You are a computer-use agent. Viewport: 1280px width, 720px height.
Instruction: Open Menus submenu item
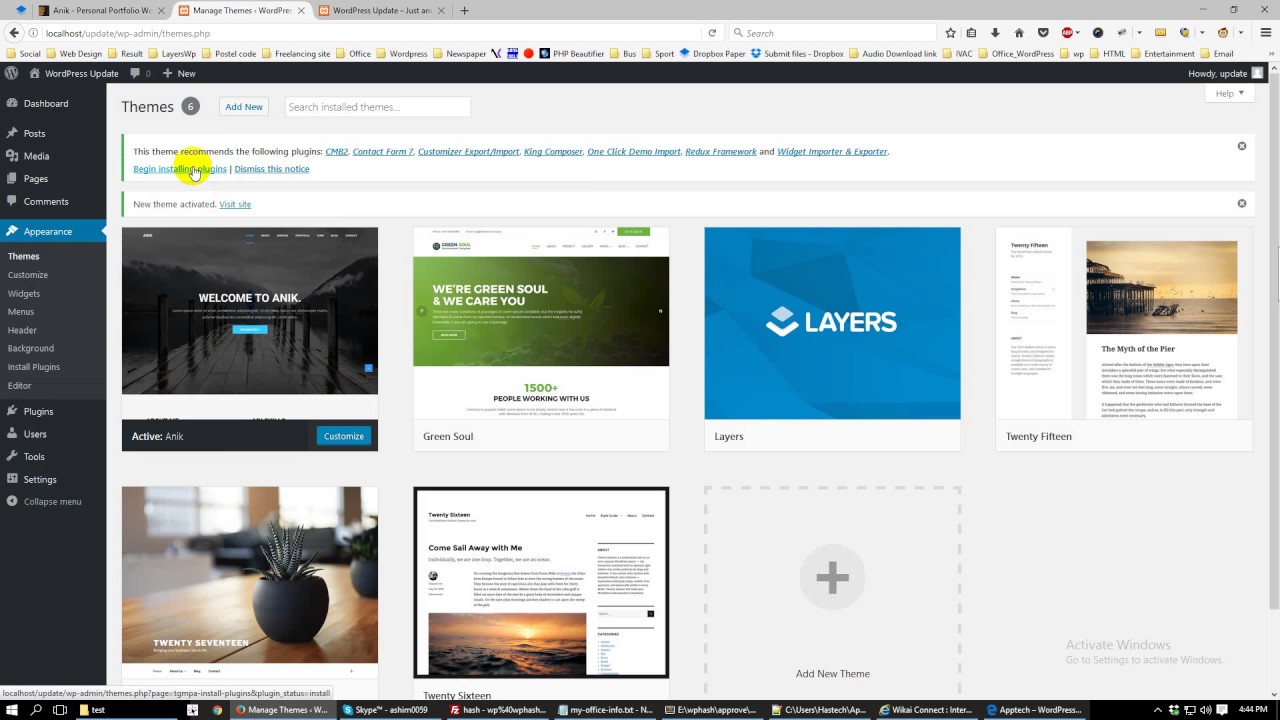[21, 312]
